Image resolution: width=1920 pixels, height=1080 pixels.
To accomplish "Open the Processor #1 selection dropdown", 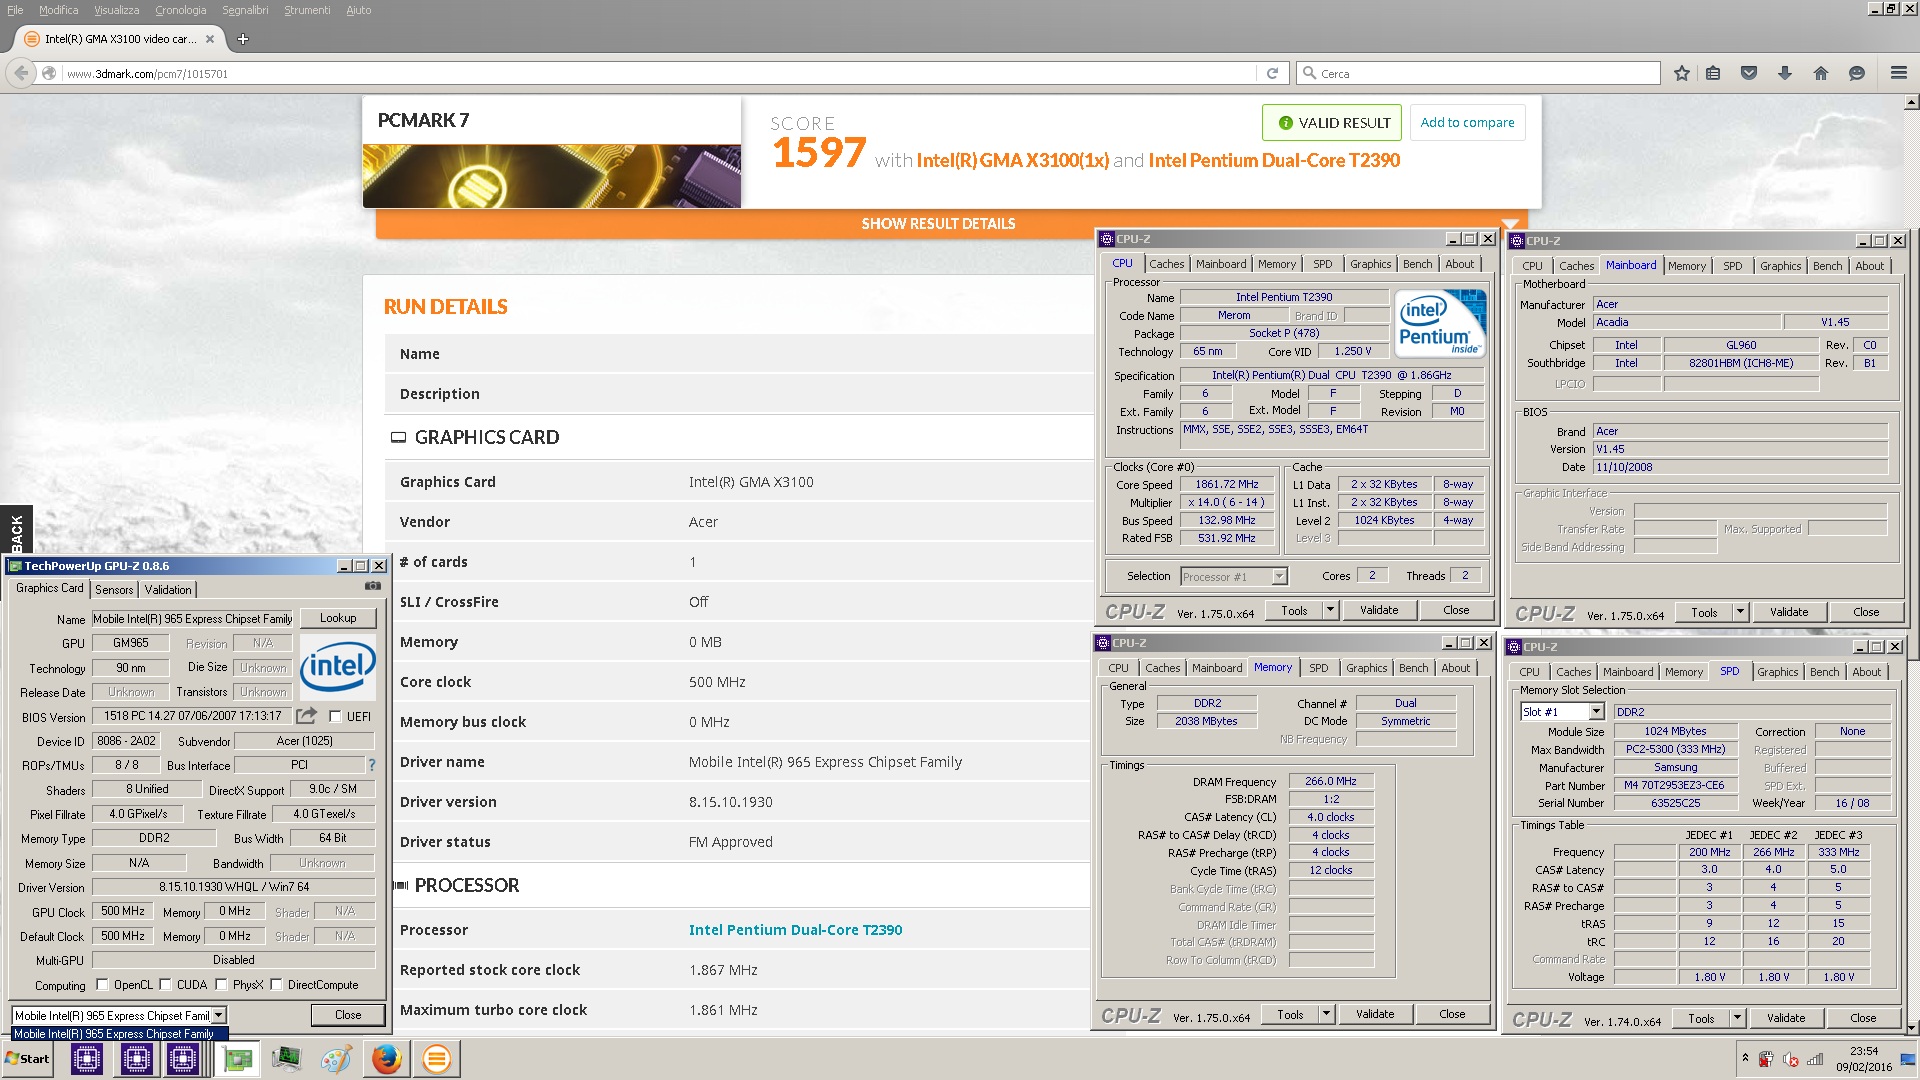I will pyautogui.click(x=1279, y=576).
